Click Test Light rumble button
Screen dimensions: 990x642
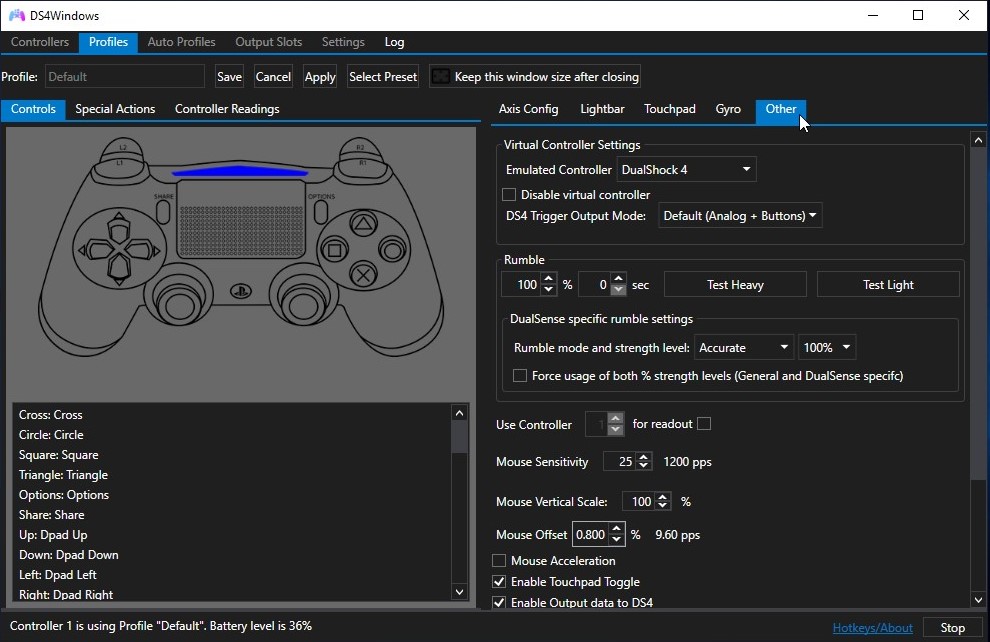pyautogui.click(x=888, y=284)
